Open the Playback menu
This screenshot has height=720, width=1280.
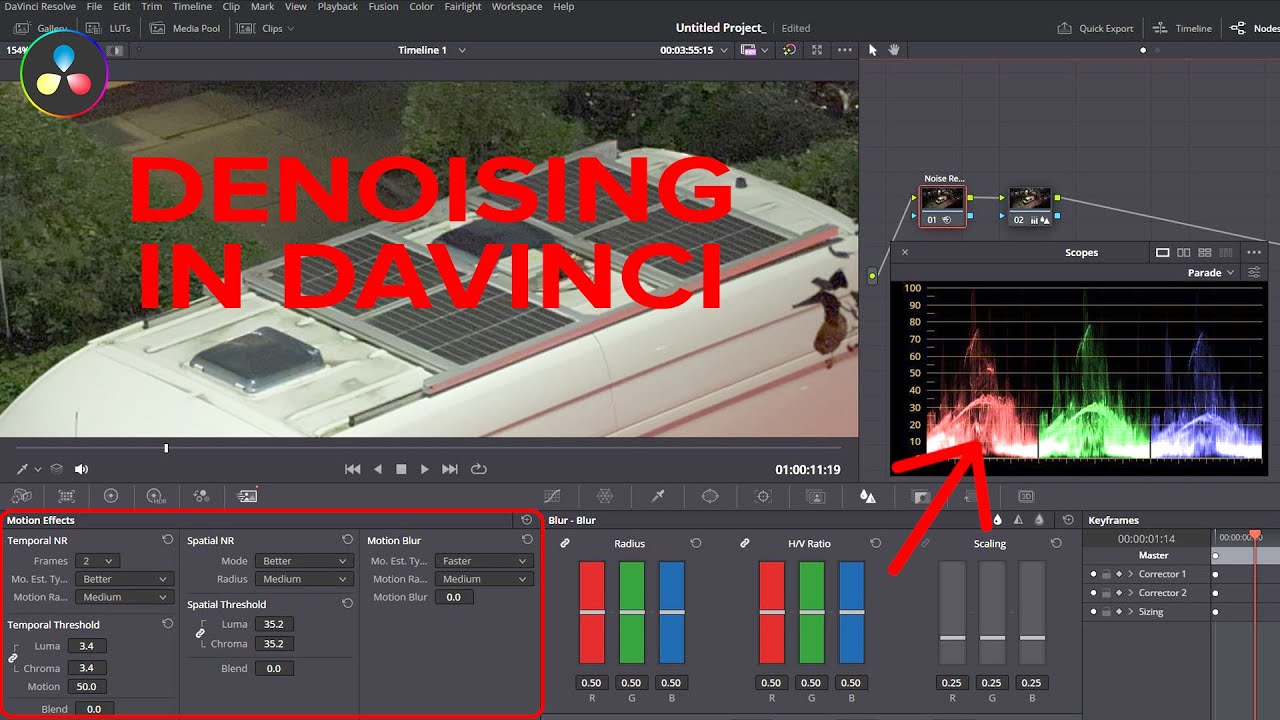pyautogui.click(x=337, y=6)
